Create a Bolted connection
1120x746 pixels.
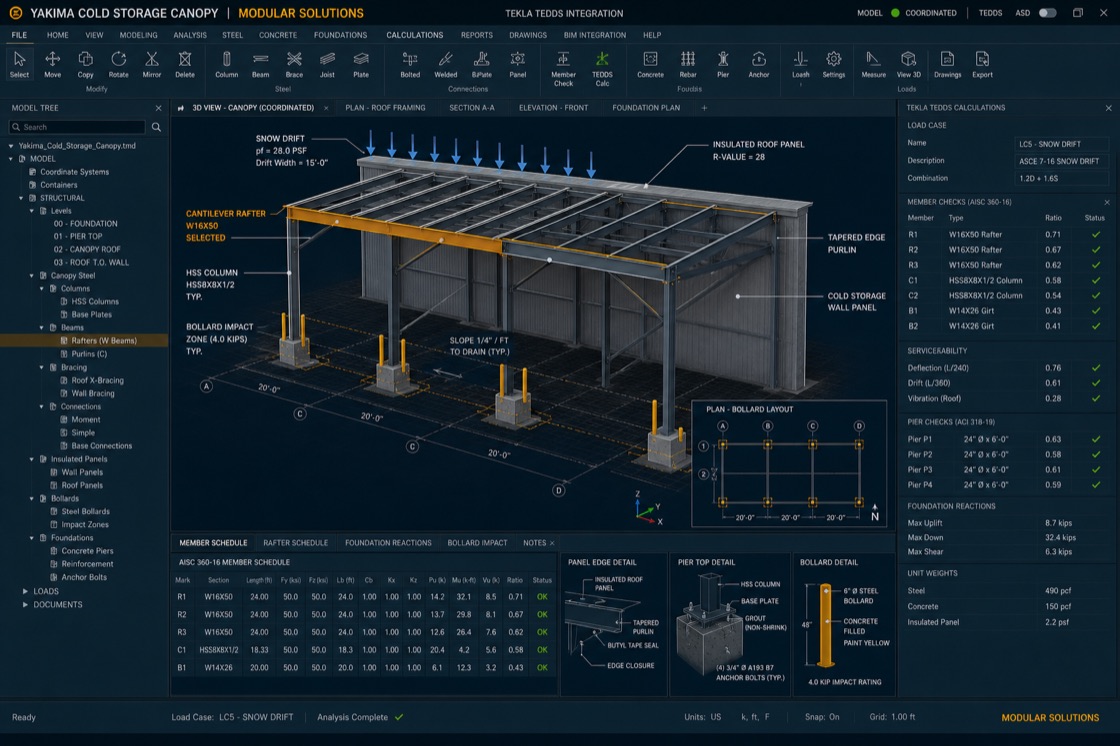point(410,64)
